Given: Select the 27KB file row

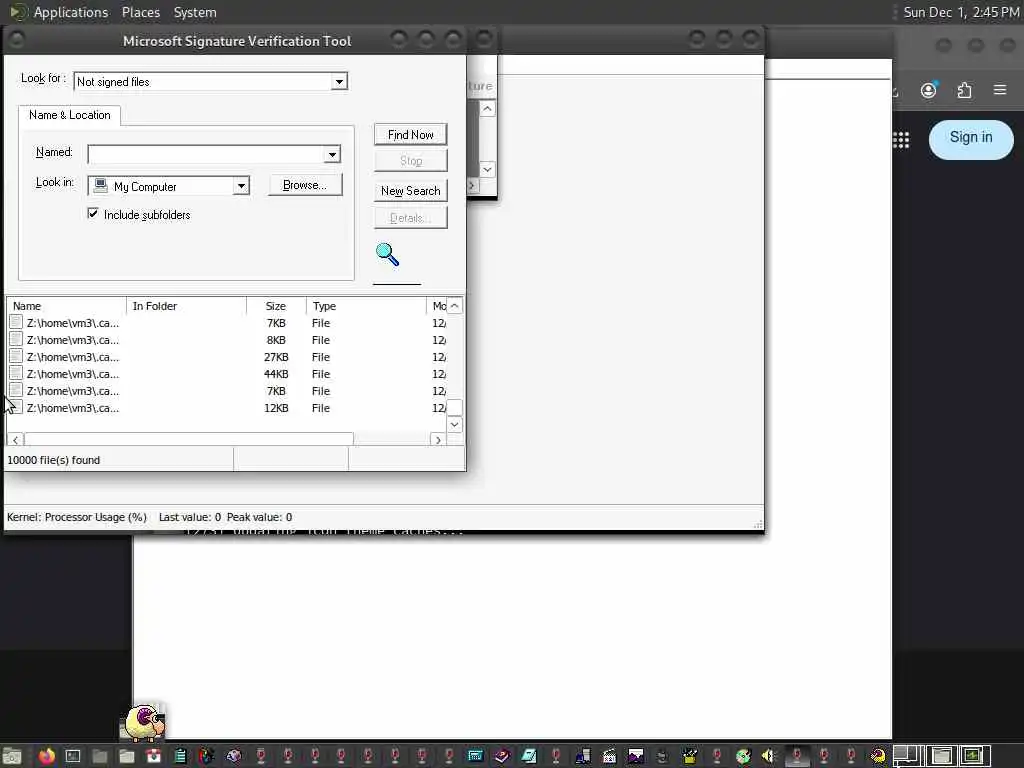Looking at the screenshot, I should pyautogui.click(x=227, y=357).
